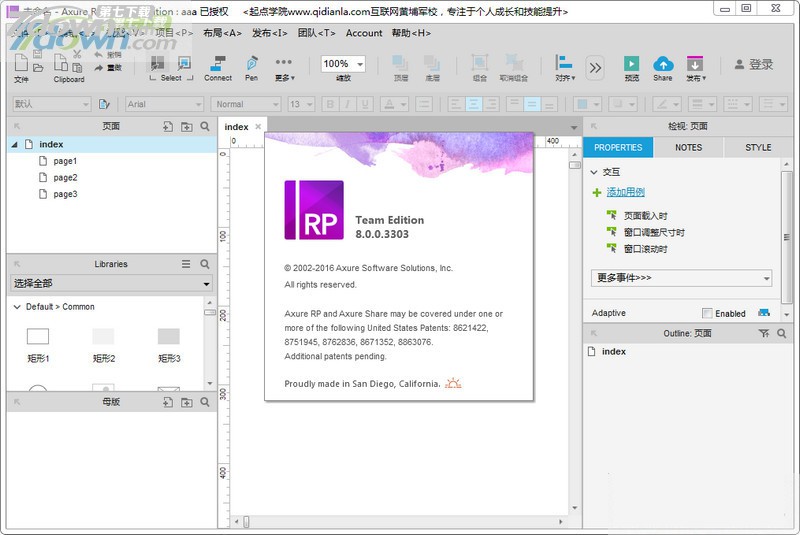800x535 pixels.
Task: Click the Outline panel filter icon
Action: coord(764,333)
